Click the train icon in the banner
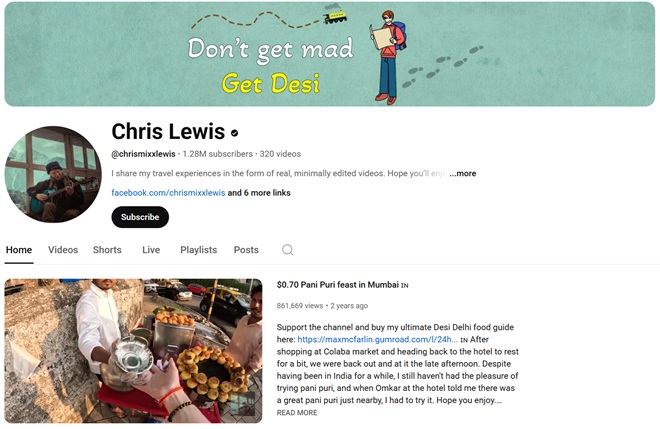Viewport: 660px width, 429px height. (x=335, y=16)
